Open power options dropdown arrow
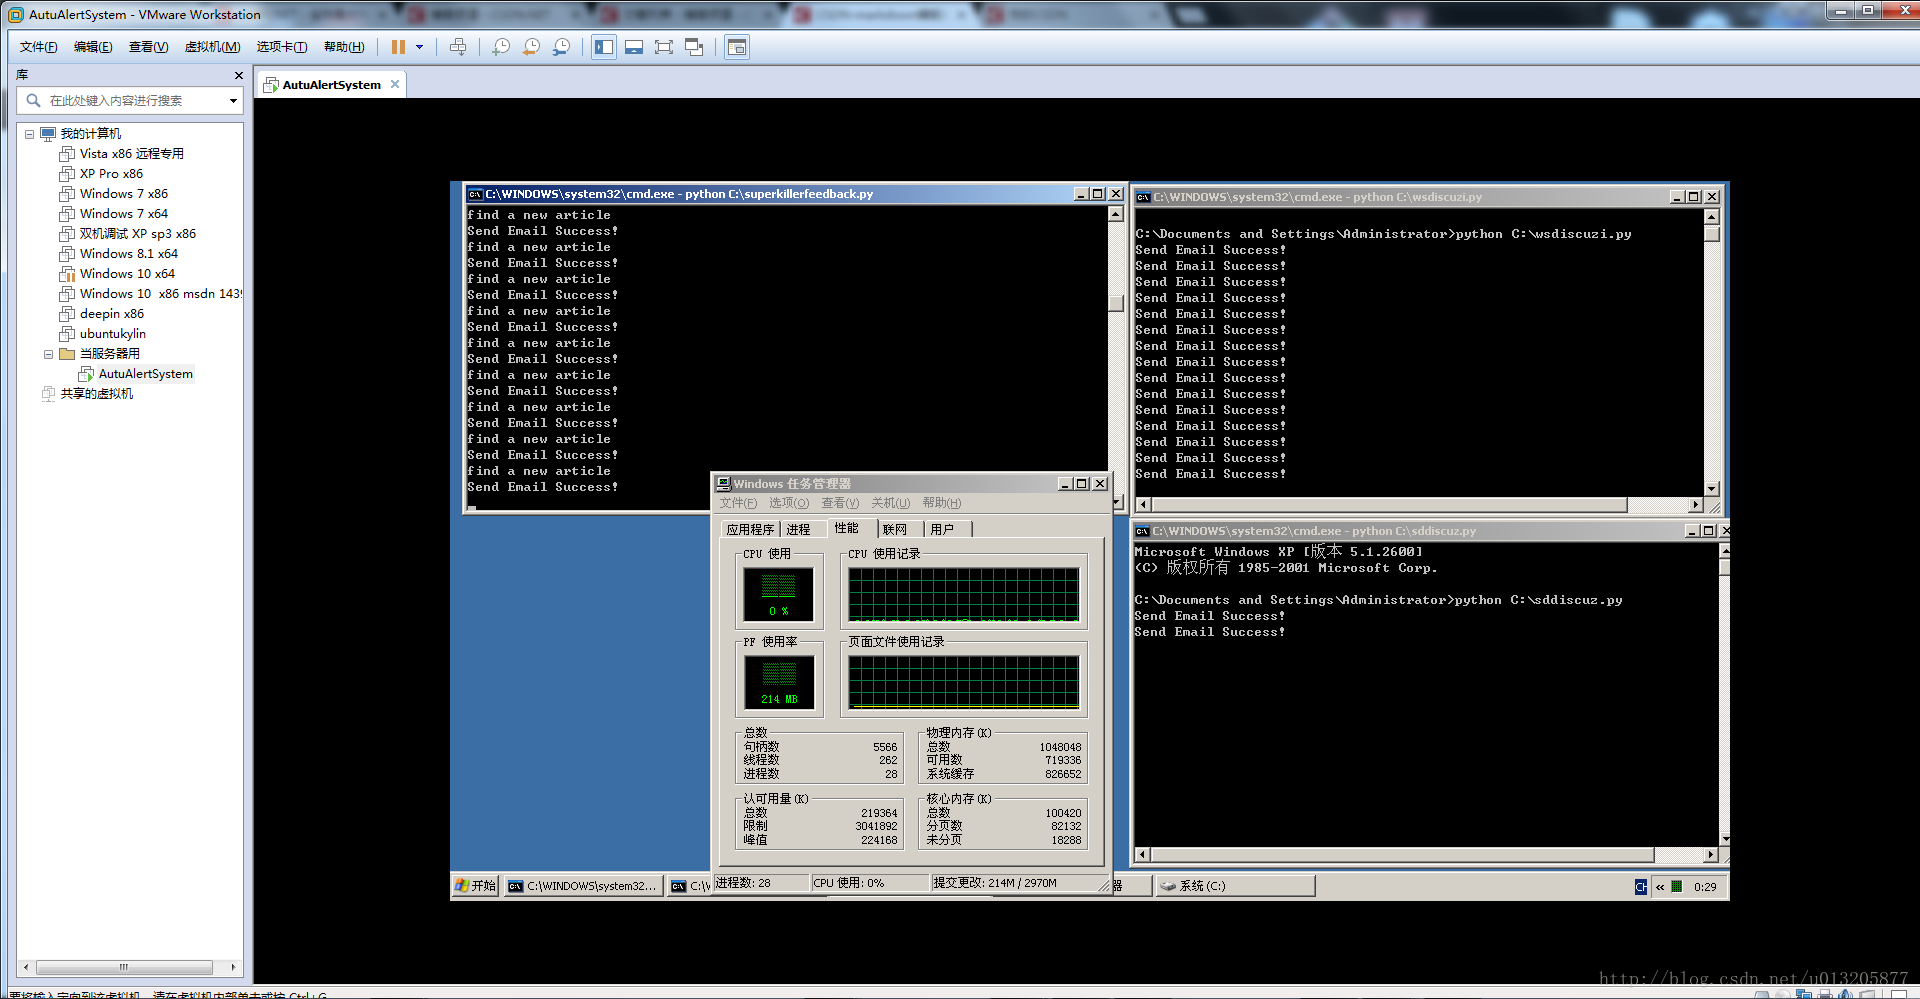Screen dimensions: 1920x999 click(x=420, y=47)
